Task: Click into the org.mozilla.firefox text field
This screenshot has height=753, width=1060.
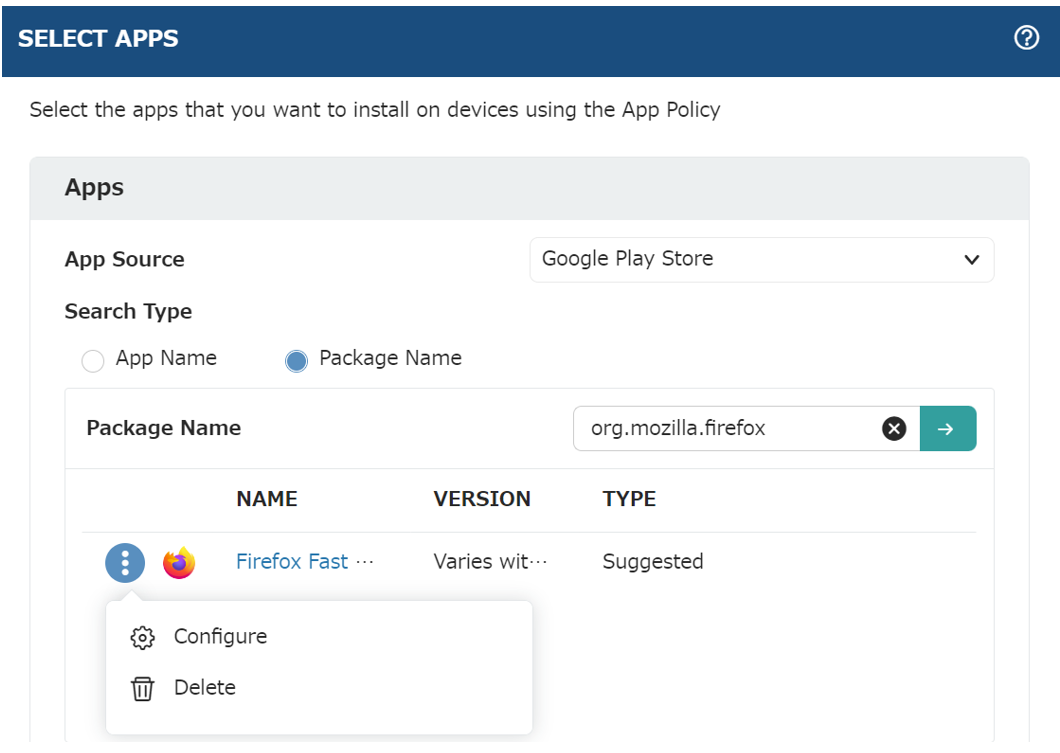Action: 725,428
